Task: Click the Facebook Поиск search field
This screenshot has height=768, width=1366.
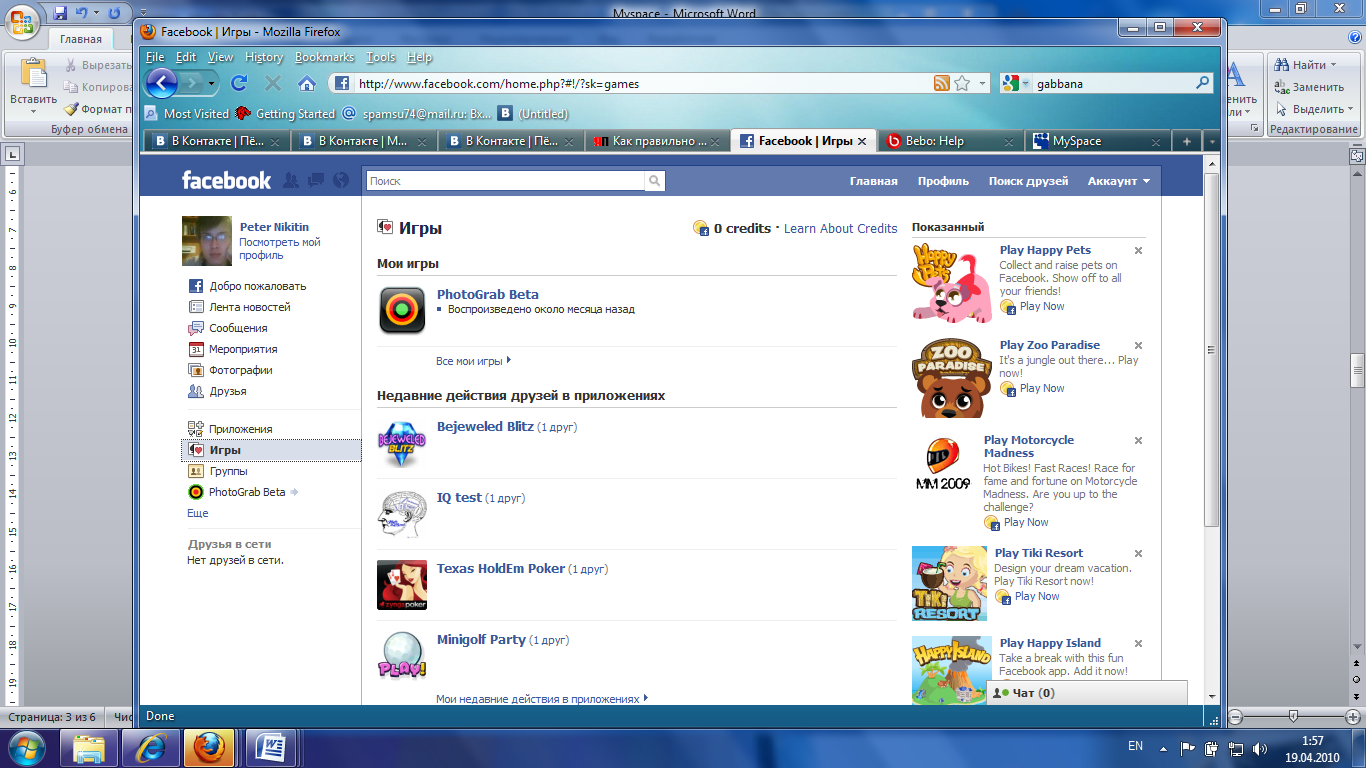Action: coord(505,181)
